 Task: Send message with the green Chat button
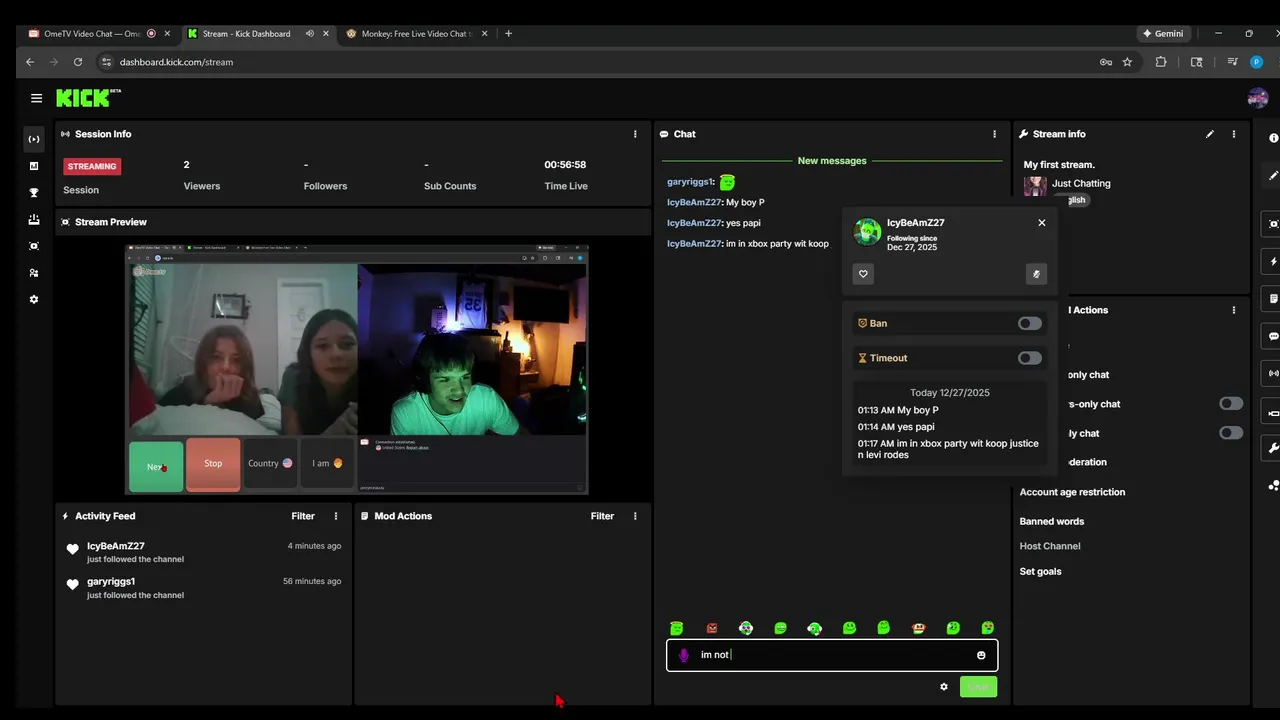click(978, 687)
